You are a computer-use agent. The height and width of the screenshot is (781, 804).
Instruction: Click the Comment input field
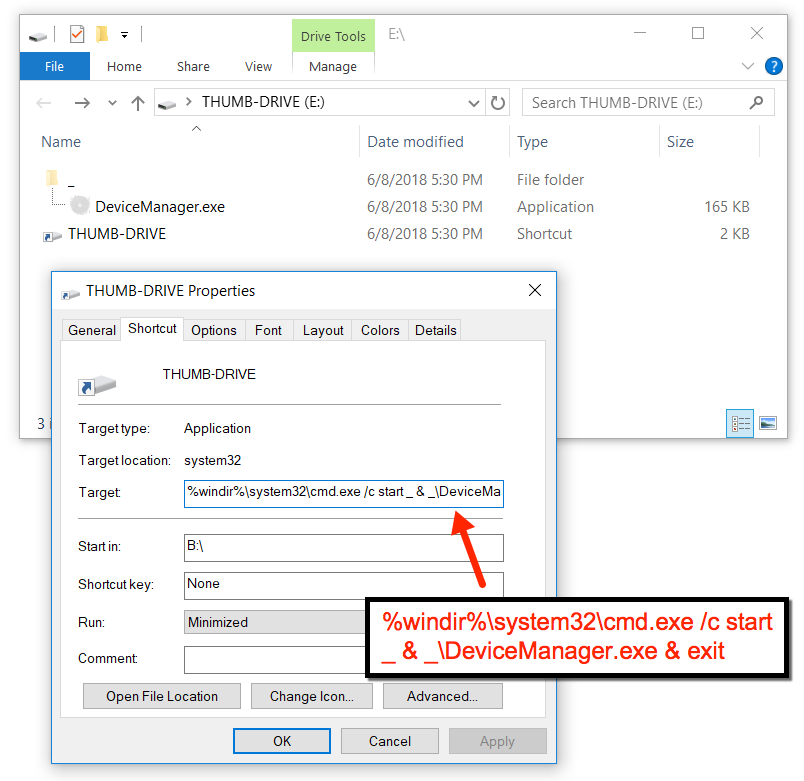[275, 659]
